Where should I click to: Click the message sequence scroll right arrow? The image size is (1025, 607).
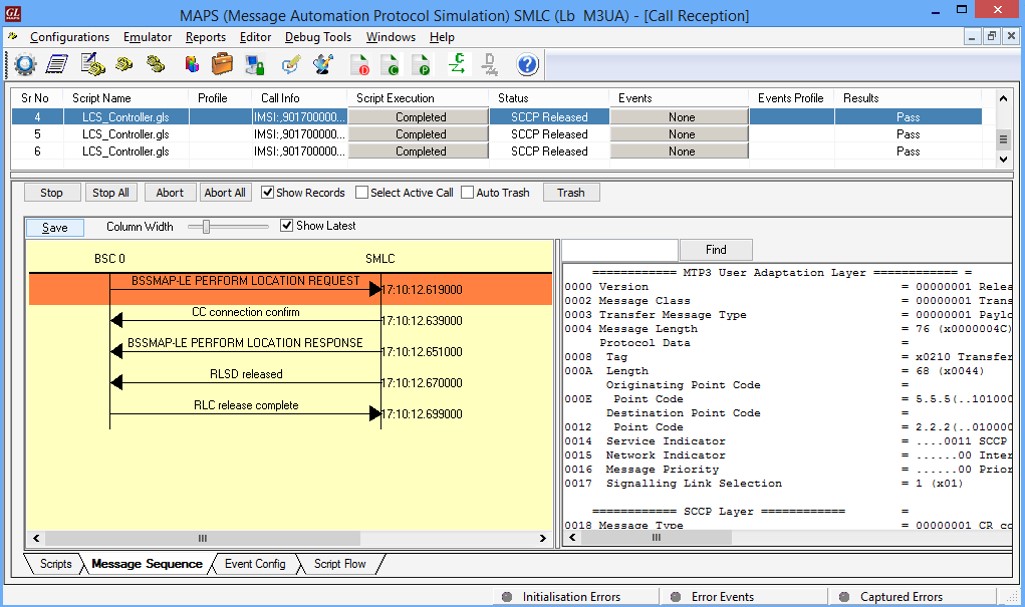pos(543,538)
